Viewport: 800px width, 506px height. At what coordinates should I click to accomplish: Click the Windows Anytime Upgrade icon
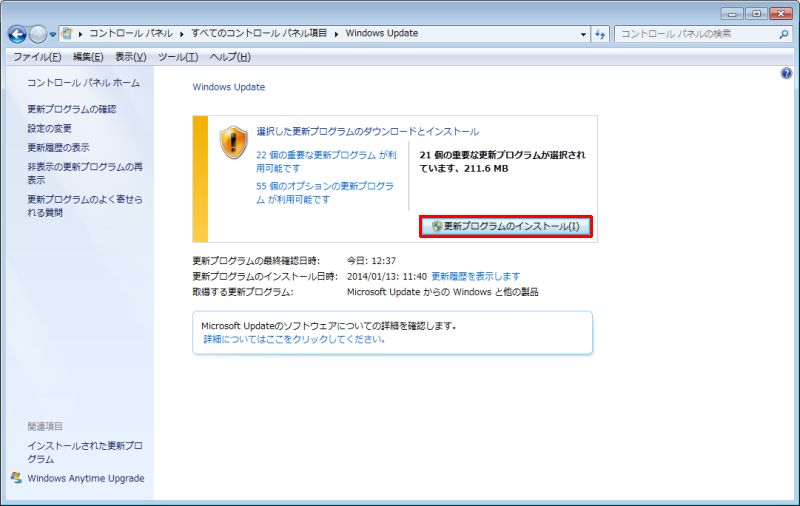[17, 478]
